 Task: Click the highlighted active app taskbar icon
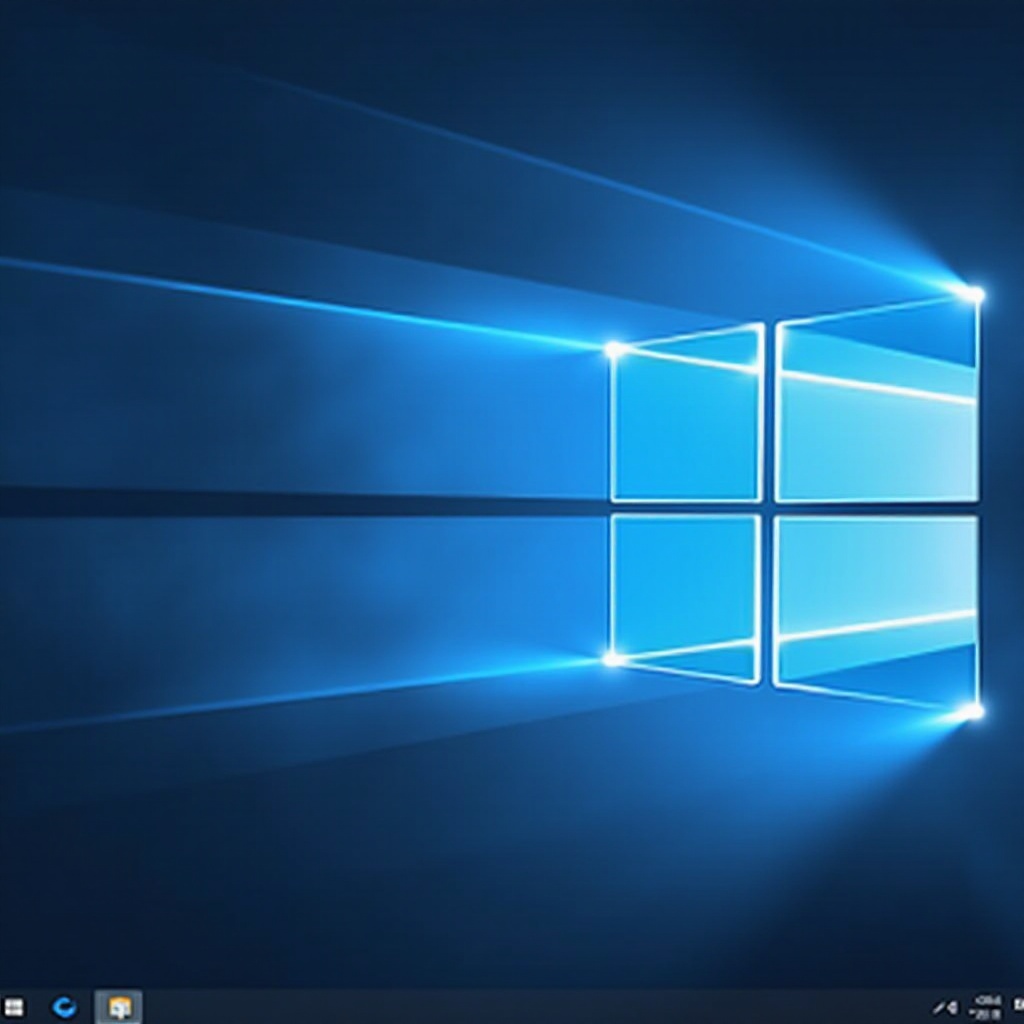click(118, 1007)
